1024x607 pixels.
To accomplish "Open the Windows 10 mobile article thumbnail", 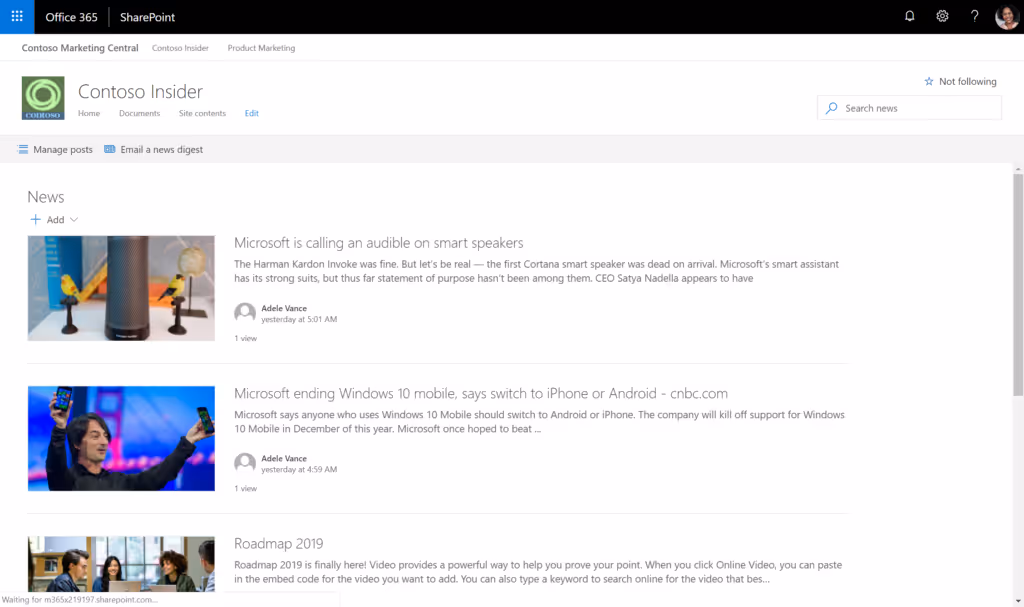I will tap(121, 438).
